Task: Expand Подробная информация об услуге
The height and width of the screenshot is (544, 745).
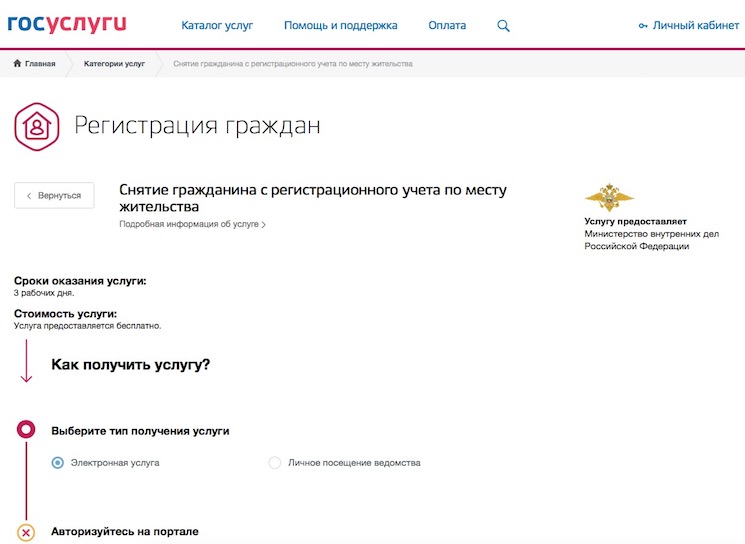Action: [x=192, y=225]
